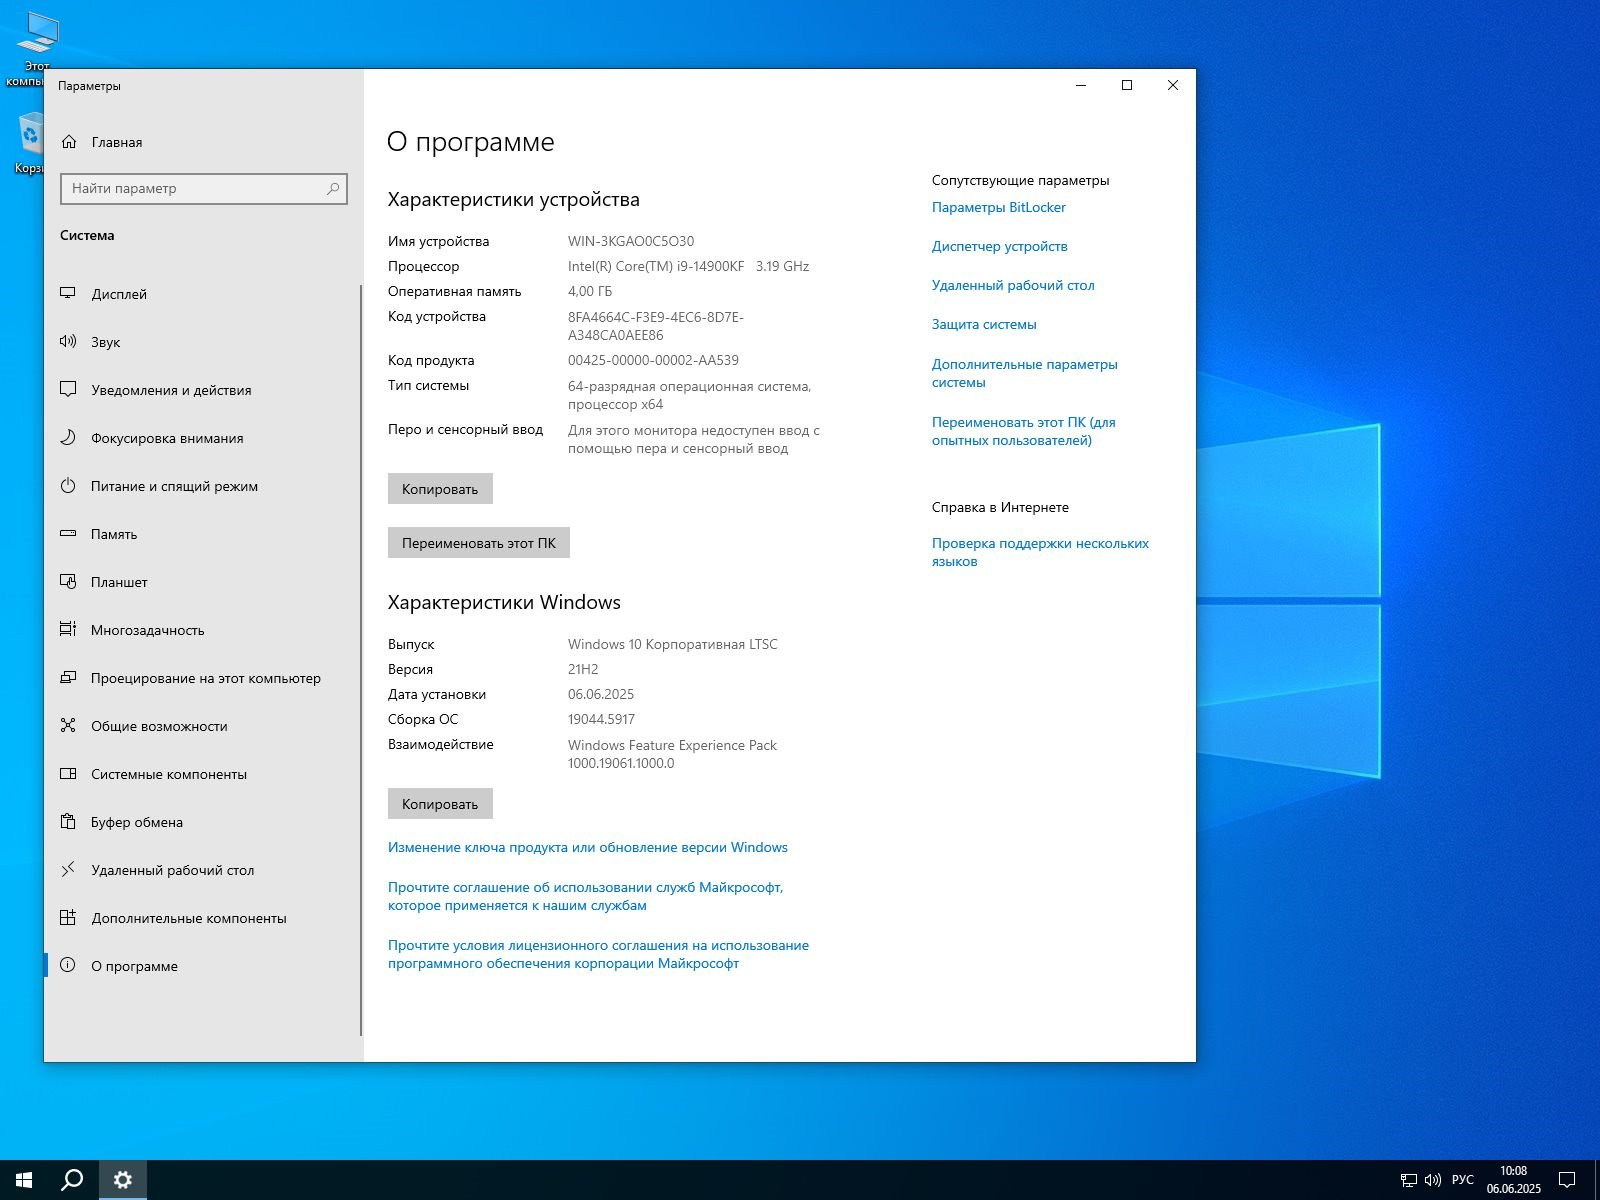The width and height of the screenshot is (1600, 1200).
Task: Open the Главная home icon
Action: coord(69,142)
